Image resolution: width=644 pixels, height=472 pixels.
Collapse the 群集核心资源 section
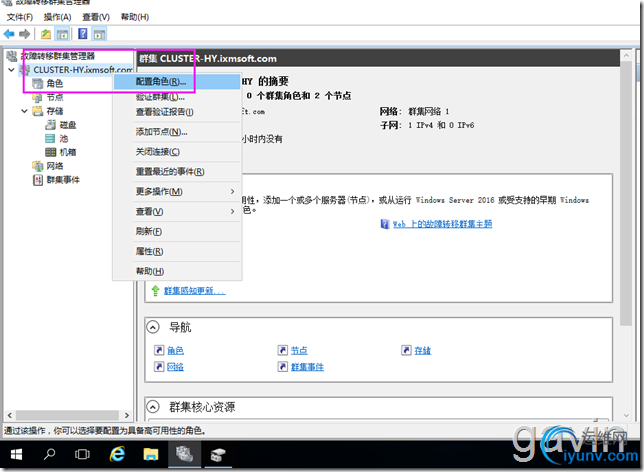point(153,407)
